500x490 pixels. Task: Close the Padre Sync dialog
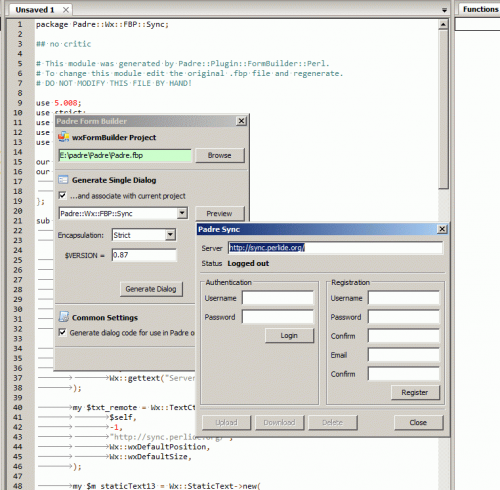(442, 229)
